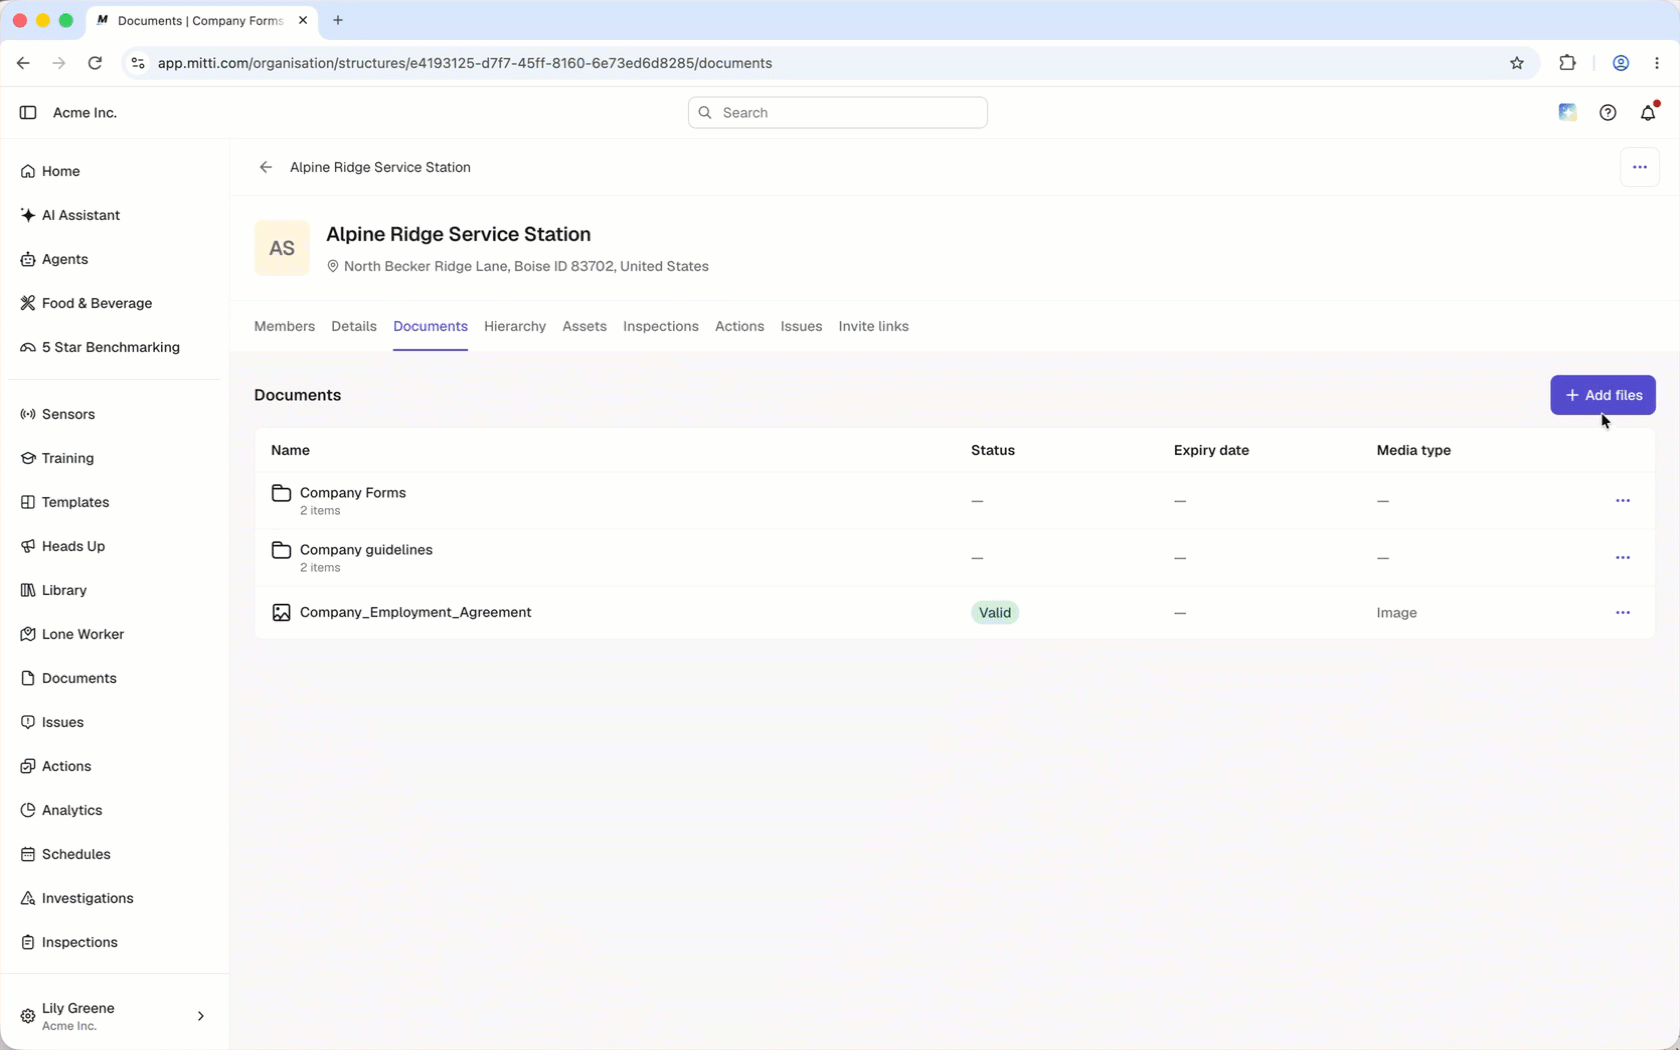Open Company guidelines row options menu
Viewport: 1680px width, 1050px height.
pyautogui.click(x=1622, y=557)
